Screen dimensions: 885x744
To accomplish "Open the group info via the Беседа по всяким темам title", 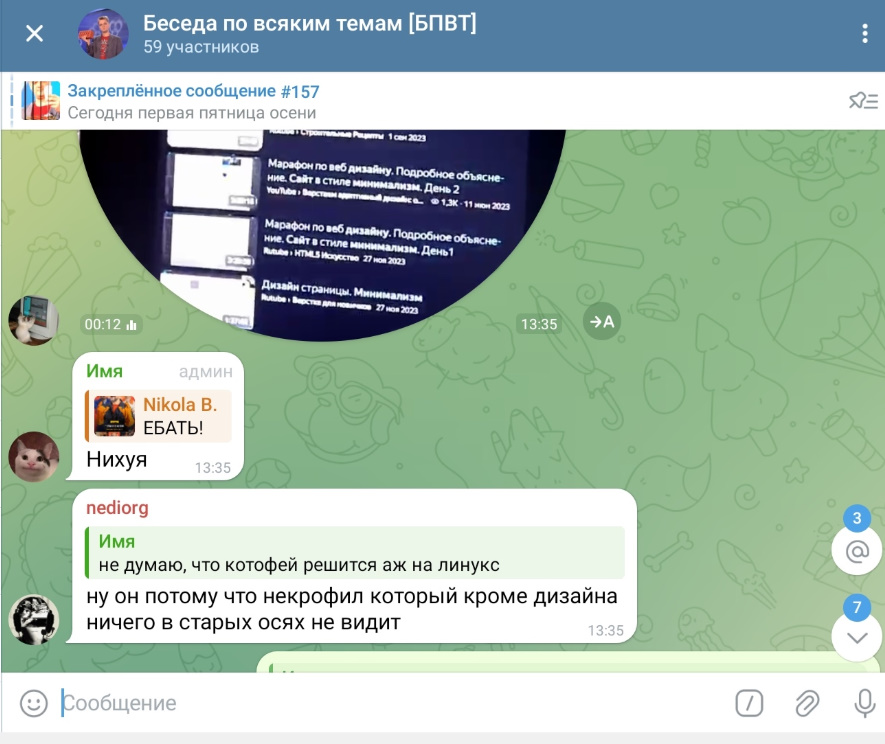I will 309,23.
